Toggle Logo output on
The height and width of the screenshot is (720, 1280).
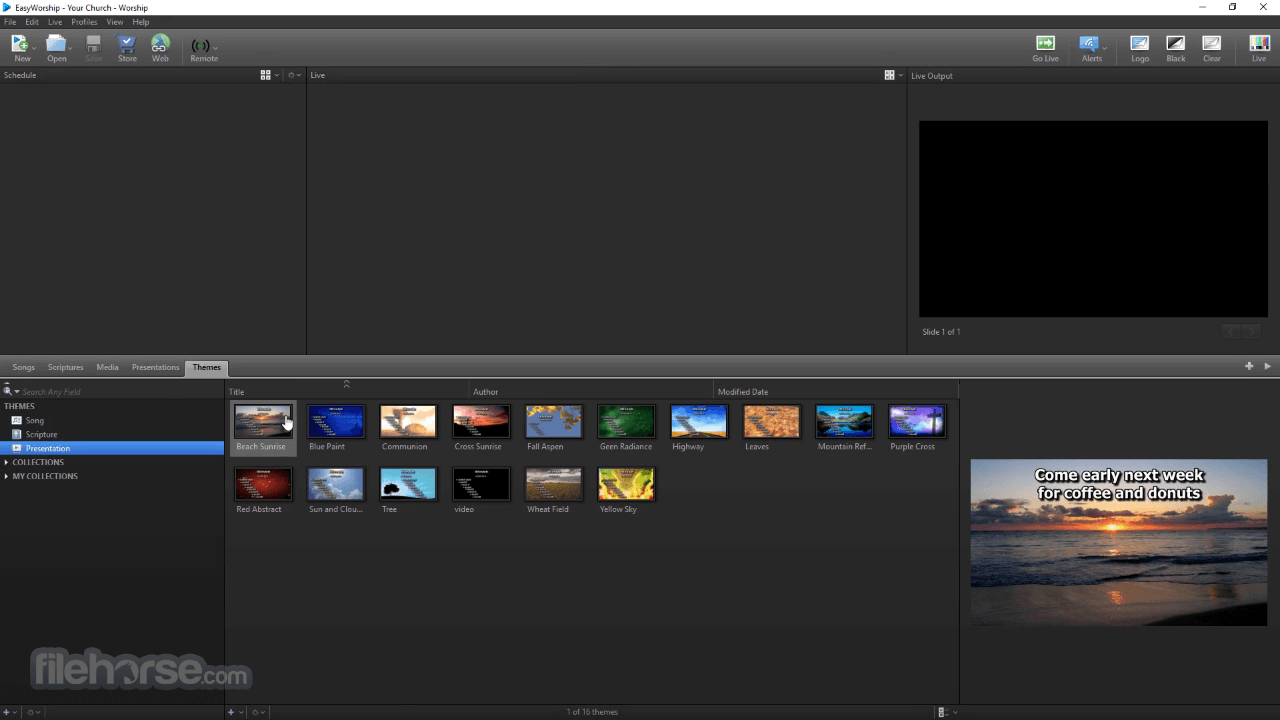(x=1140, y=43)
